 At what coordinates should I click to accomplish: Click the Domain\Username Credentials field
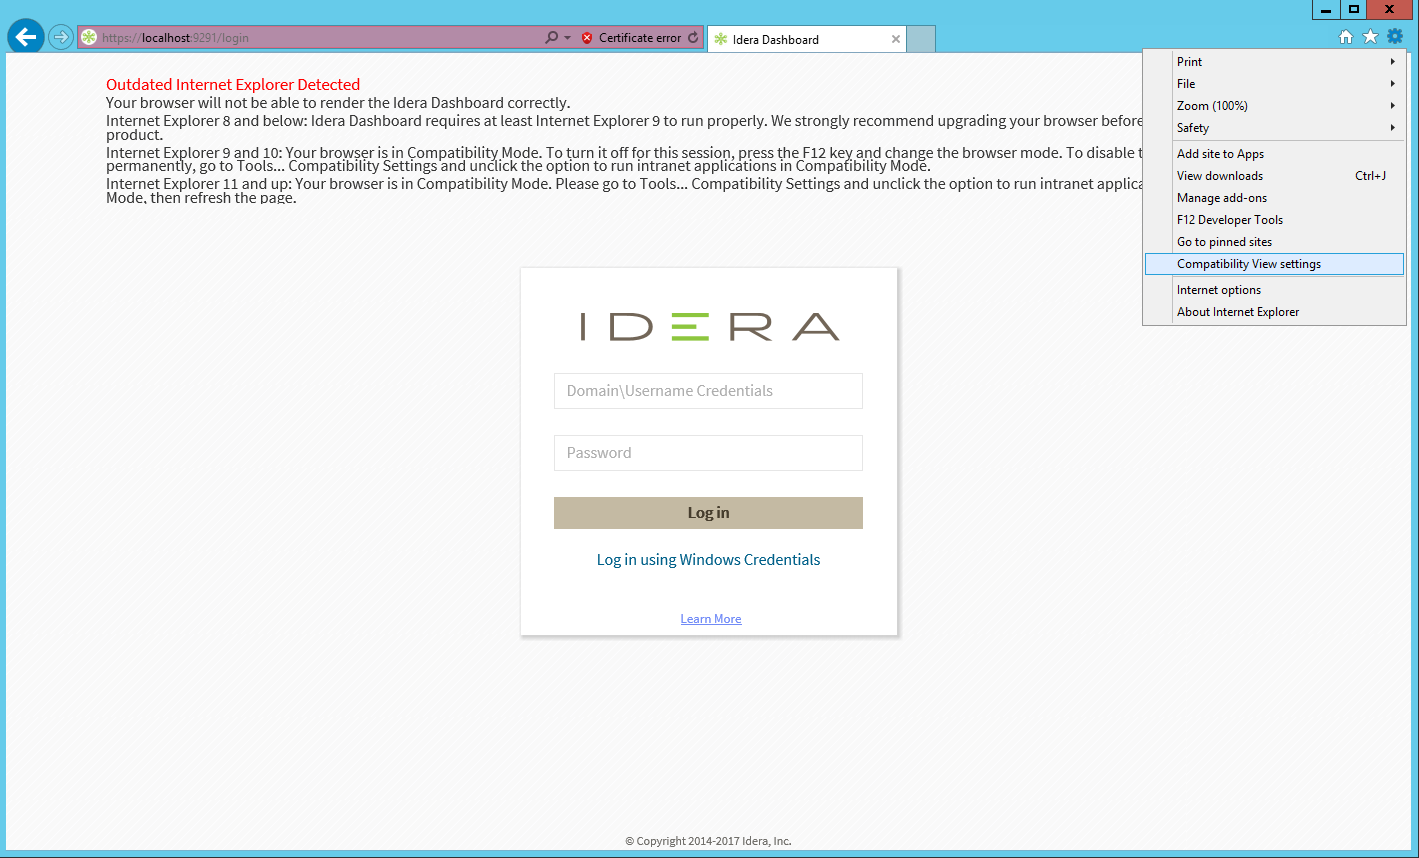[708, 391]
